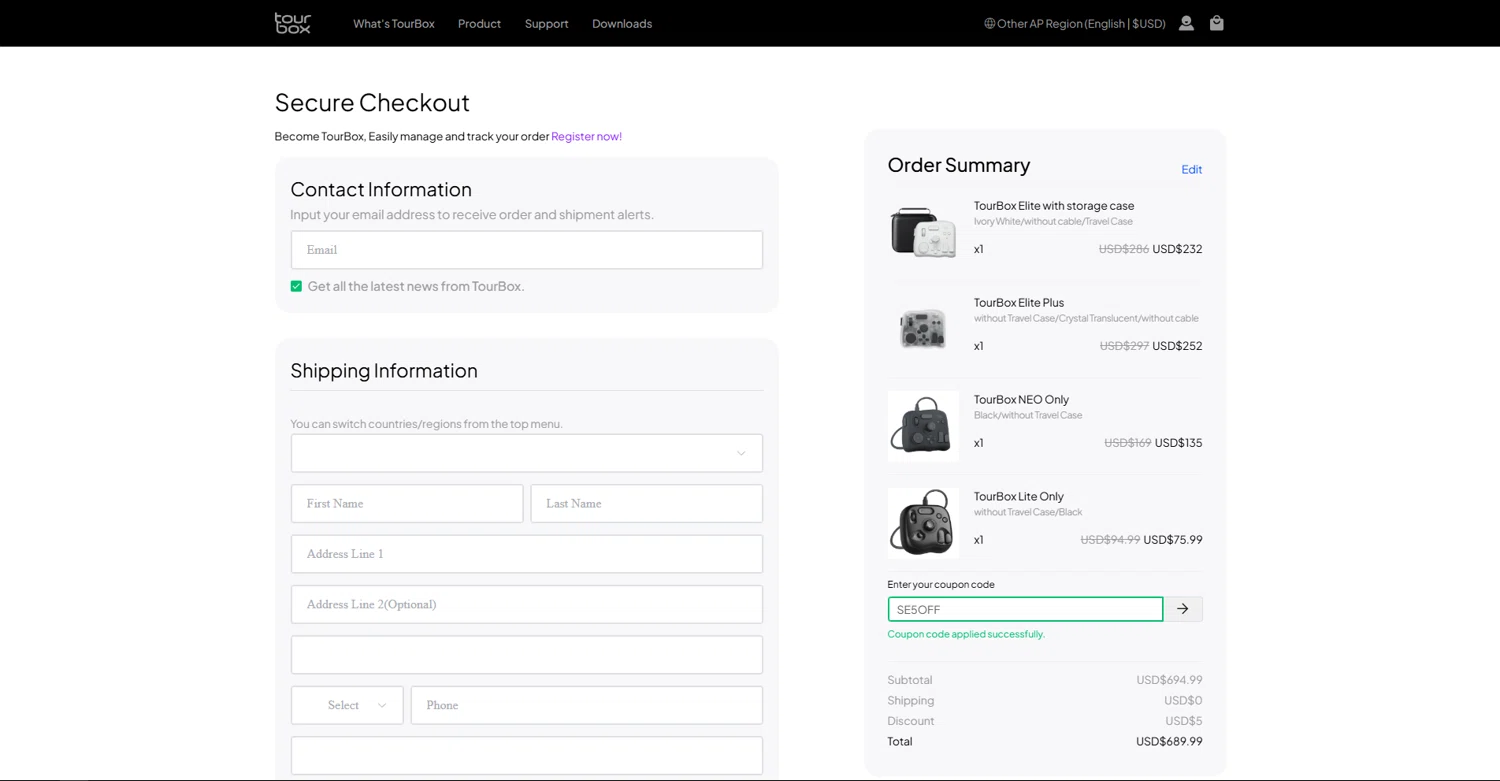Click the TourBox Elite Plus title
Viewport: 1500px width, 781px height.
tap(1019, 303)
